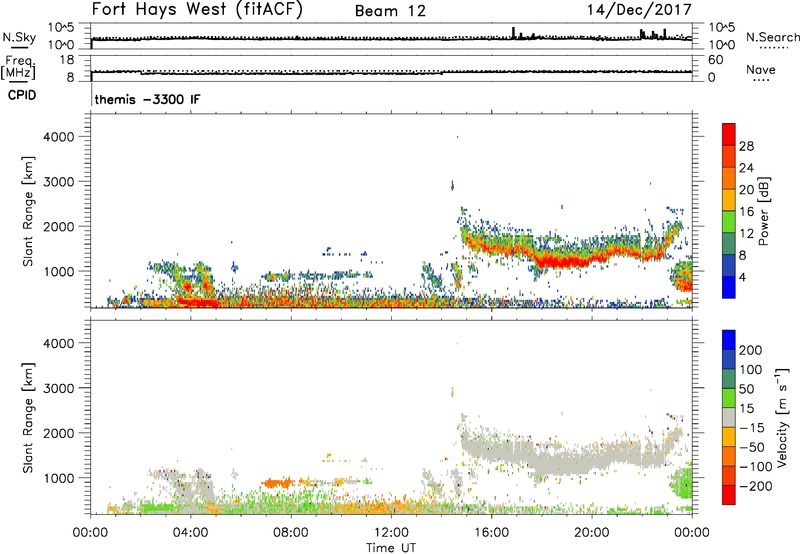Click the '20:00' time axis tick label

[x=591, y=533]
